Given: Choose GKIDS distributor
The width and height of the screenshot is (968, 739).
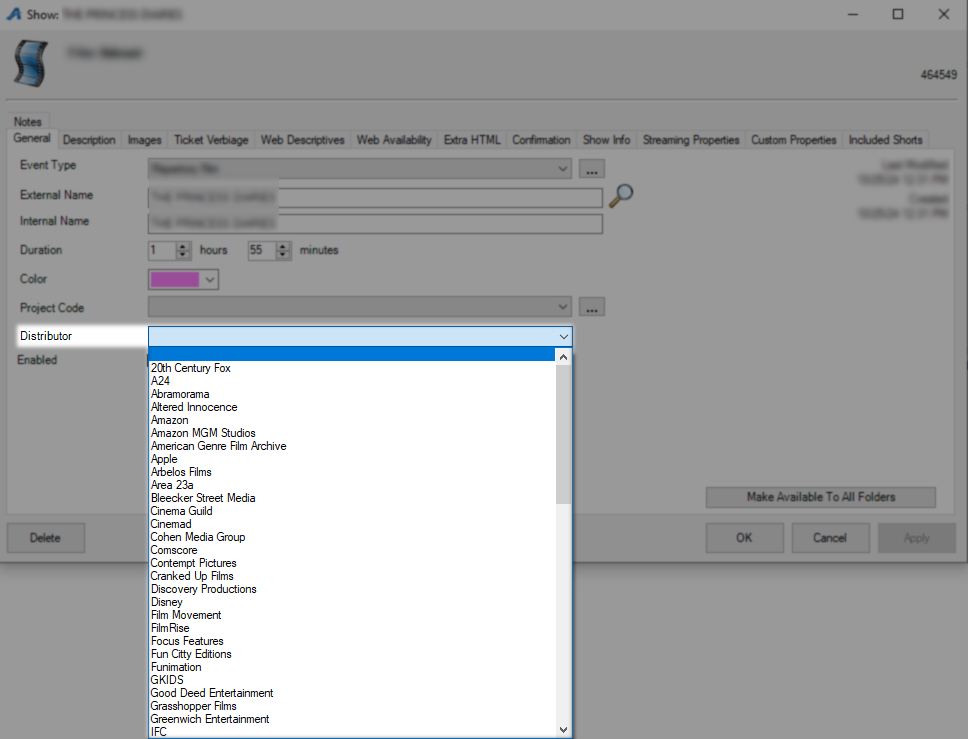Looking at the screenshot, I should click(x=352, y=680).
